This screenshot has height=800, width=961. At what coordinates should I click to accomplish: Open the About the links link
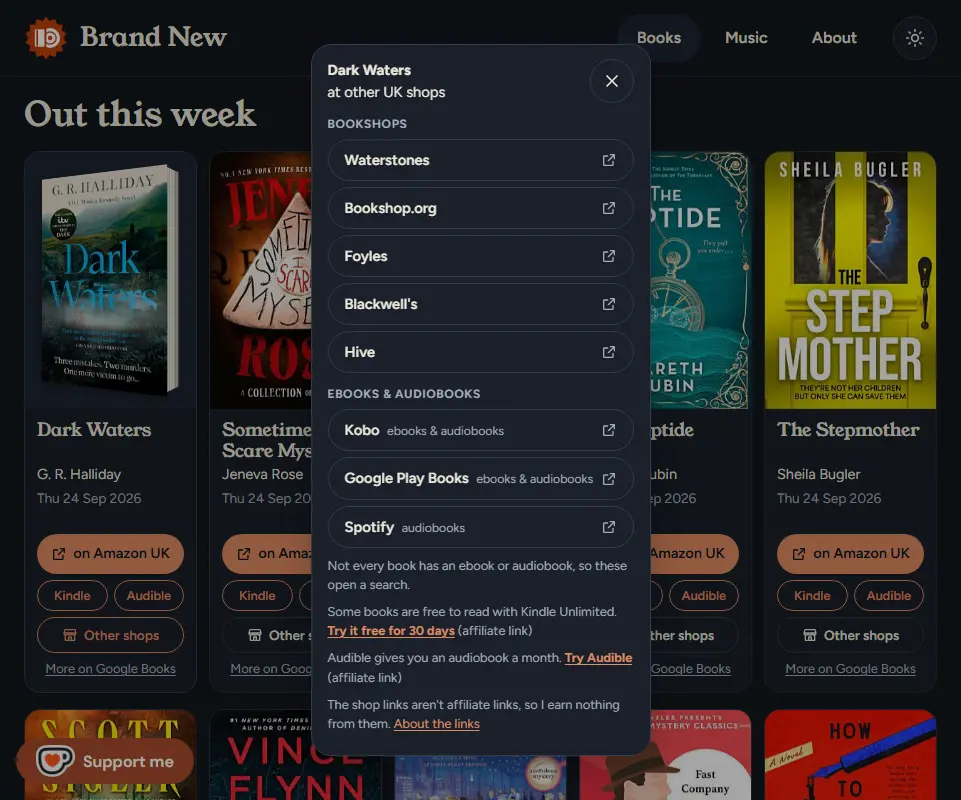[x=436, y=724]
